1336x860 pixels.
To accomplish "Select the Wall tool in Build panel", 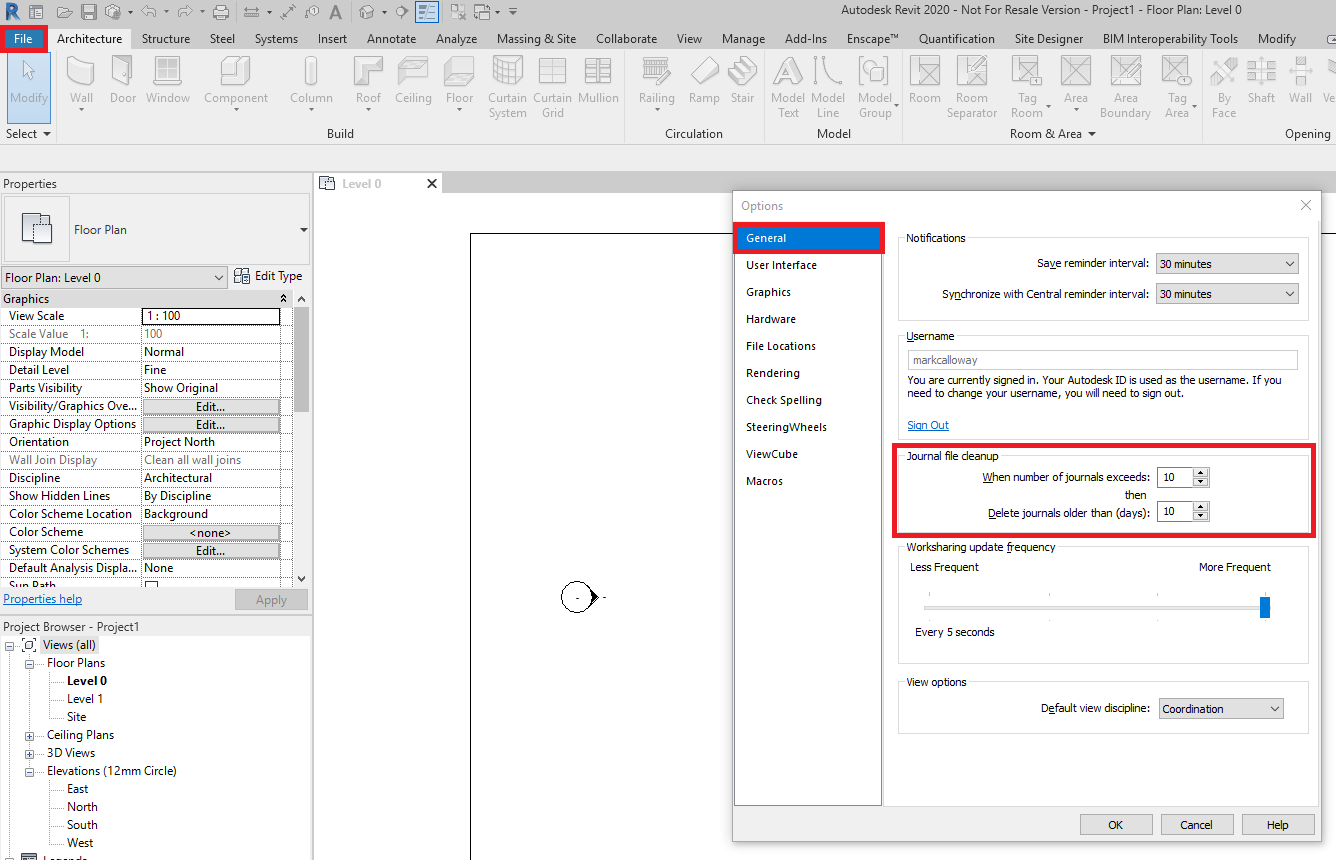I will pyautogui.click(x=81, y=84).
